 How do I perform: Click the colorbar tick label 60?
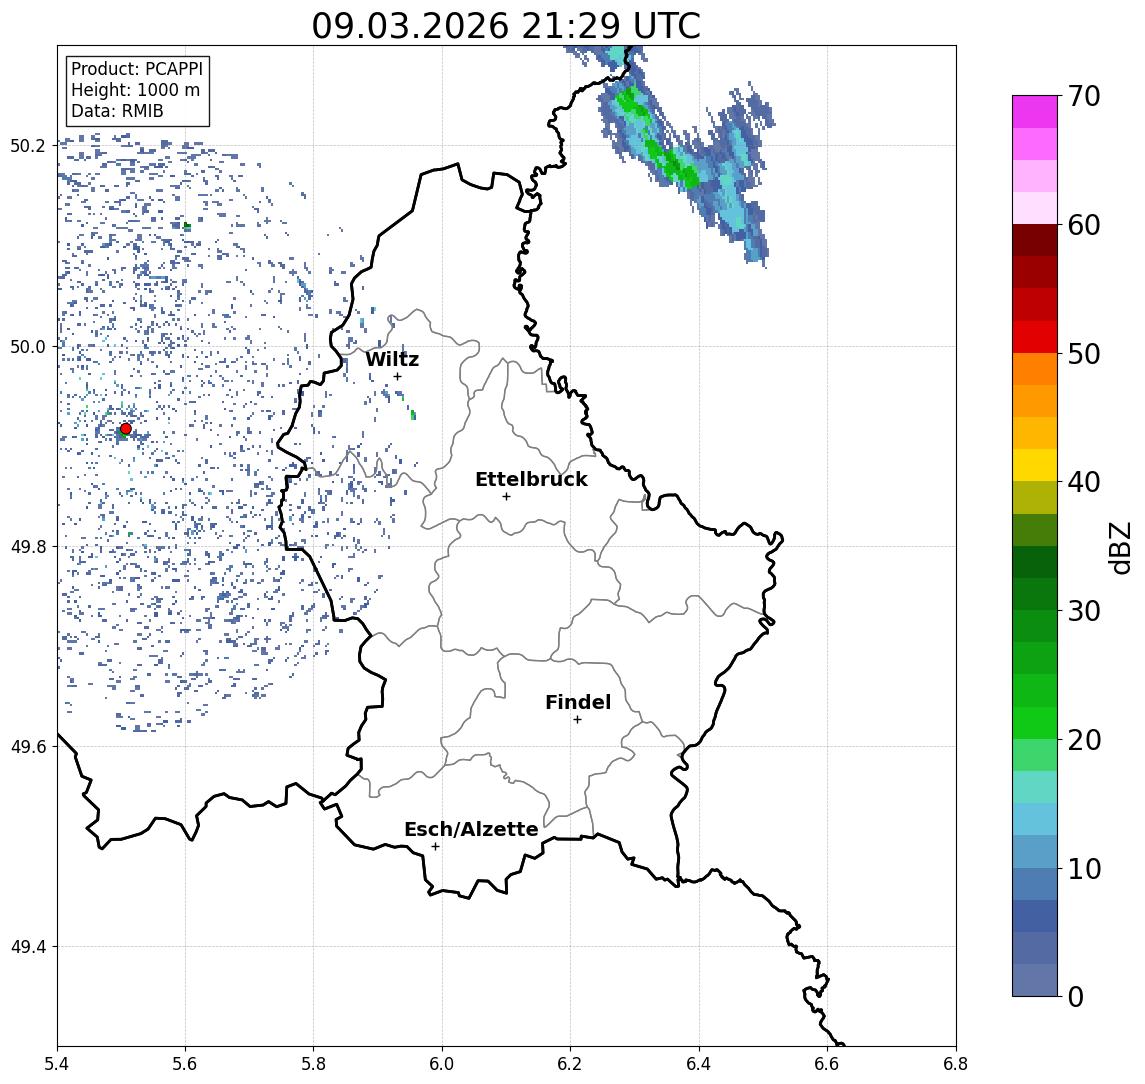pos(1084,225)
